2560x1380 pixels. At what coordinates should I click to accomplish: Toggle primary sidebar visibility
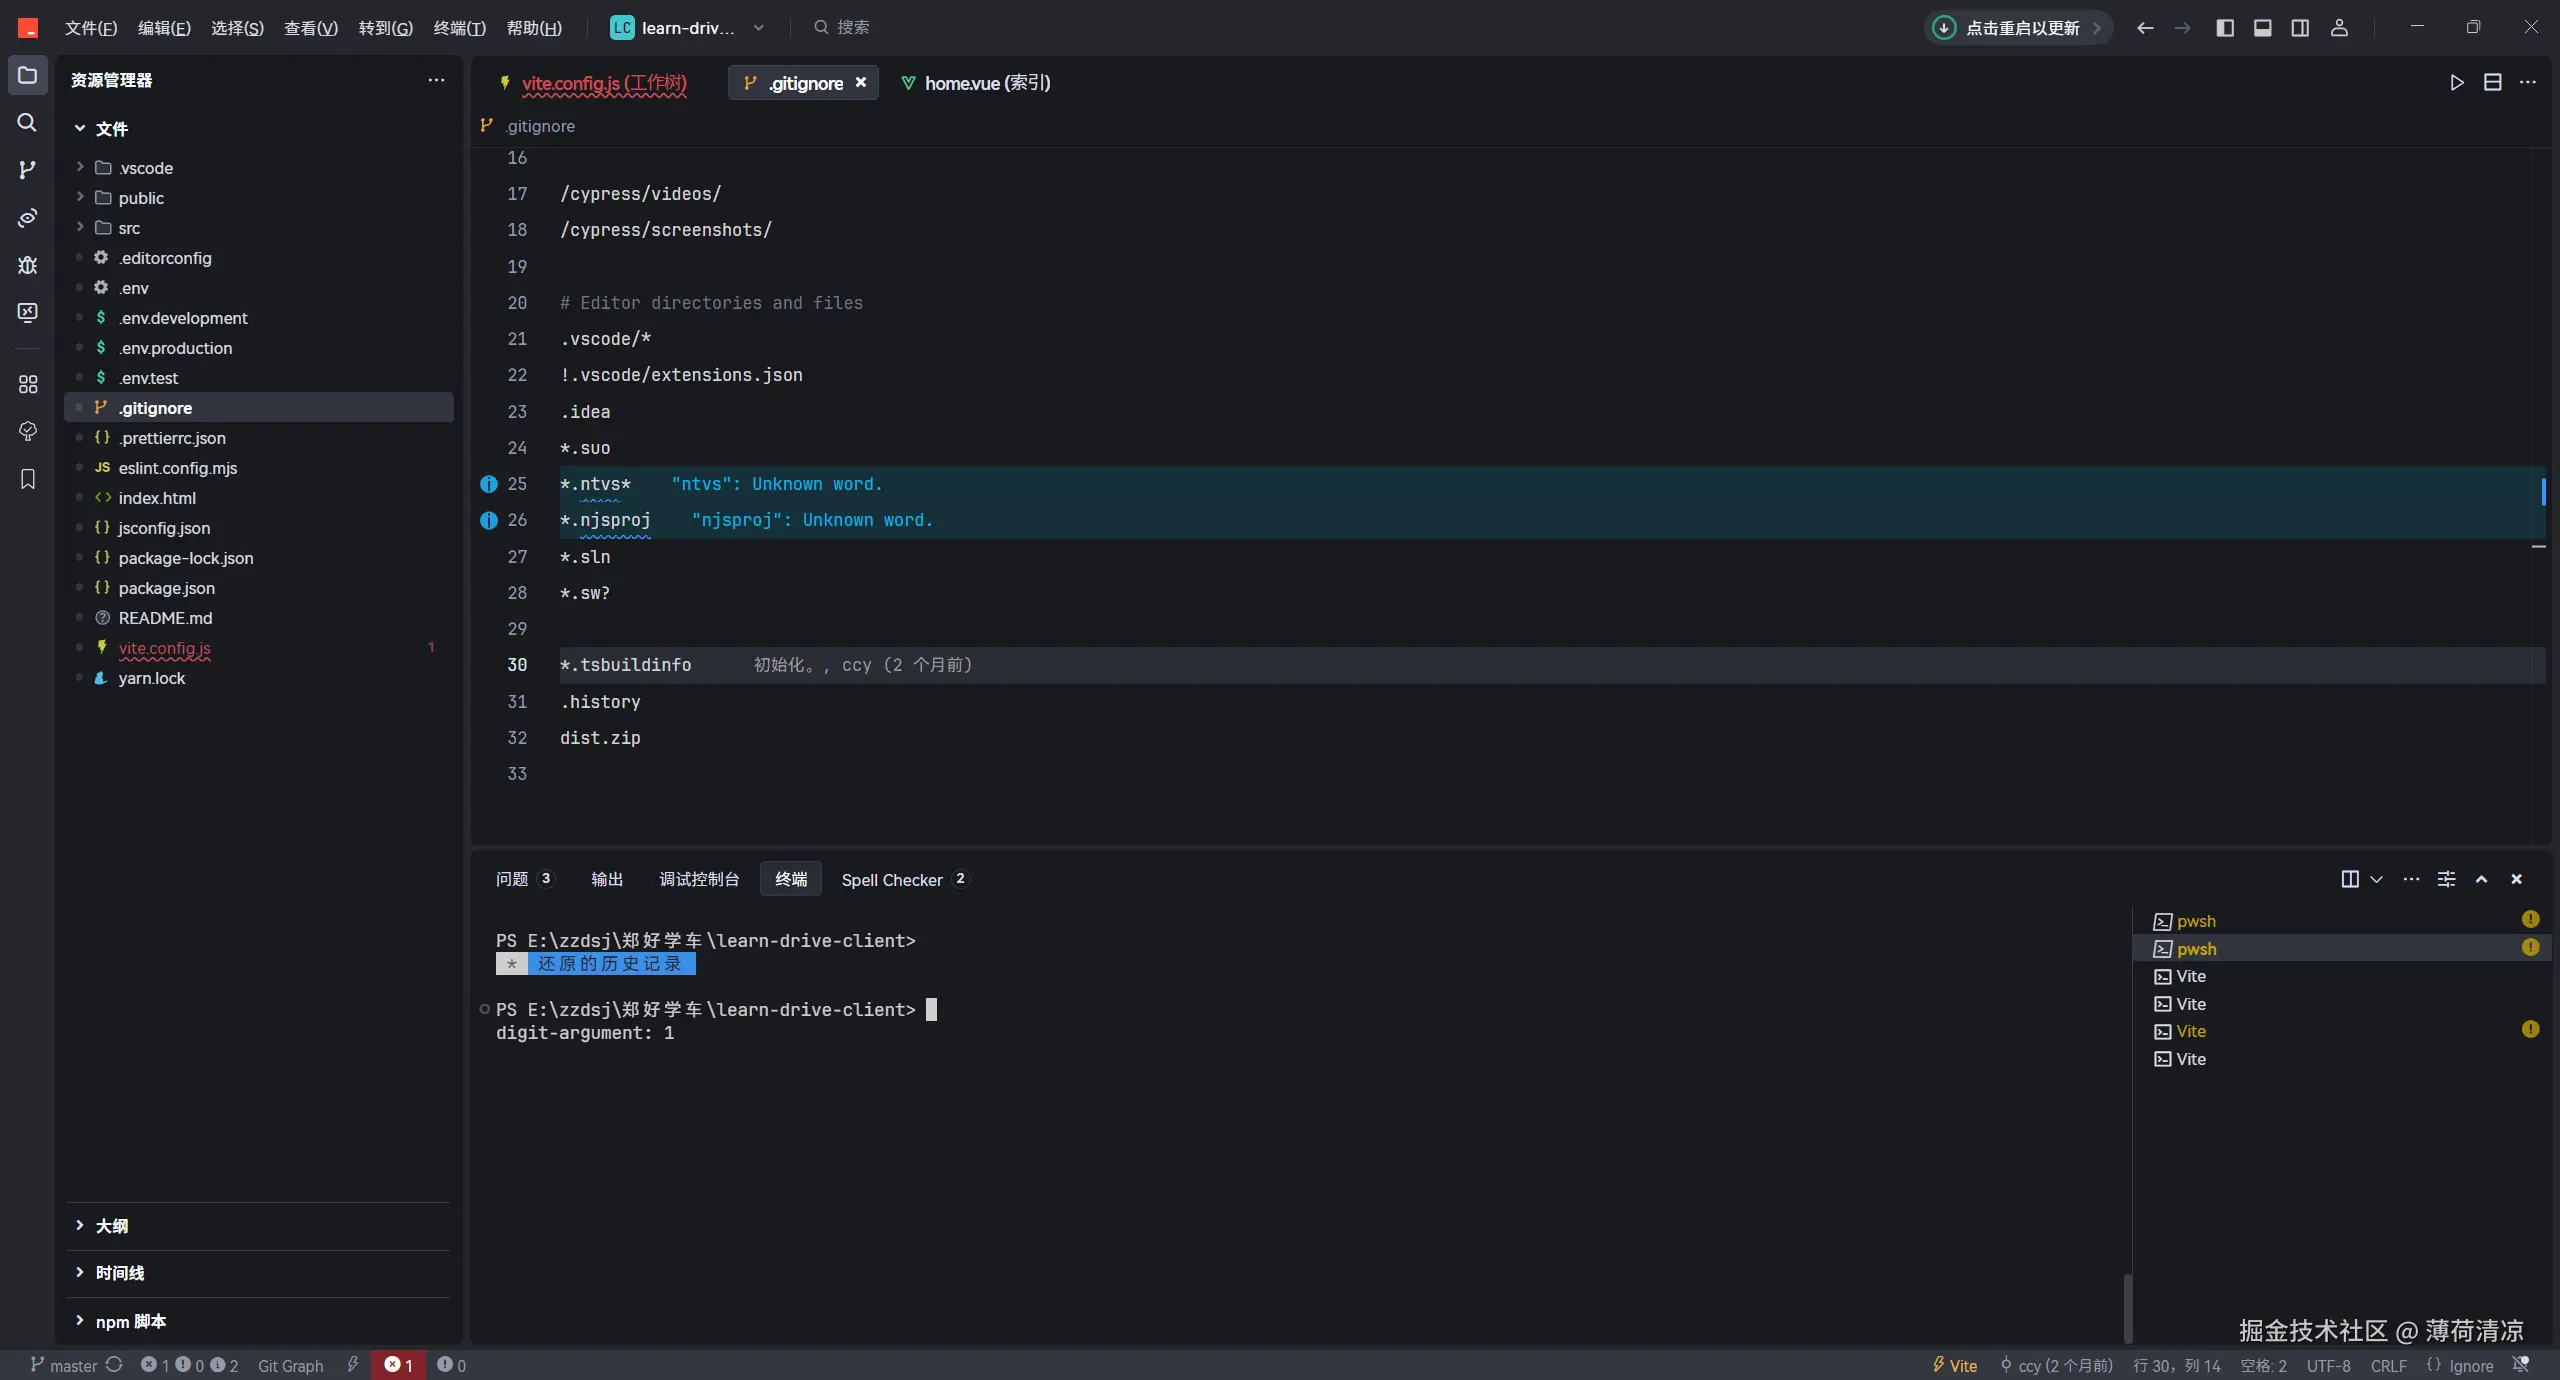point(2225,28)
